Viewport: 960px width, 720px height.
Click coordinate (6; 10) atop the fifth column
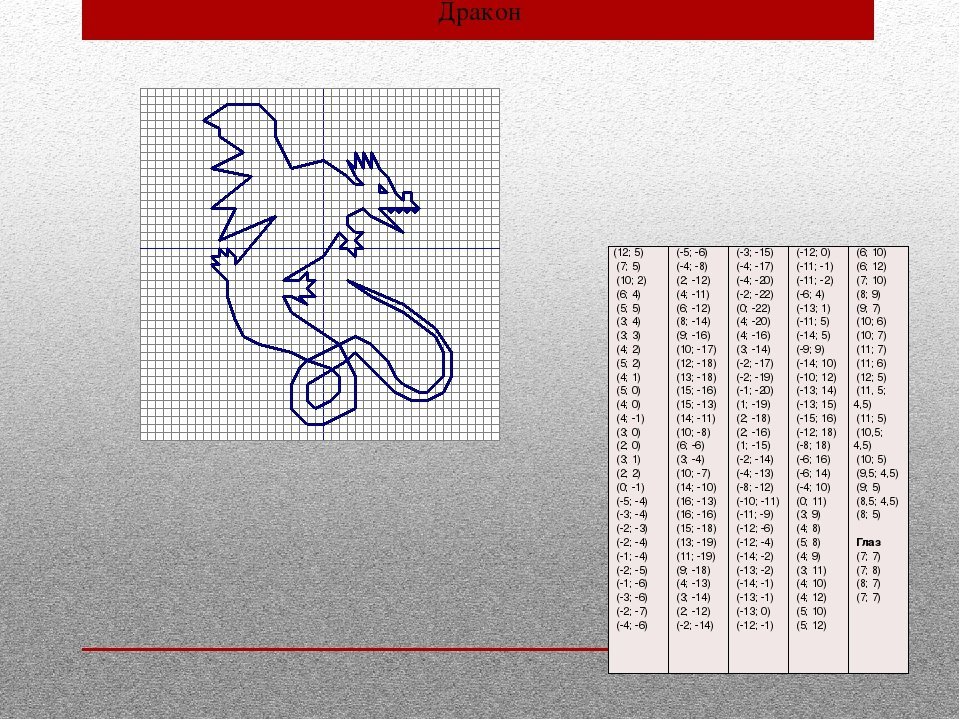click(871, 252)
